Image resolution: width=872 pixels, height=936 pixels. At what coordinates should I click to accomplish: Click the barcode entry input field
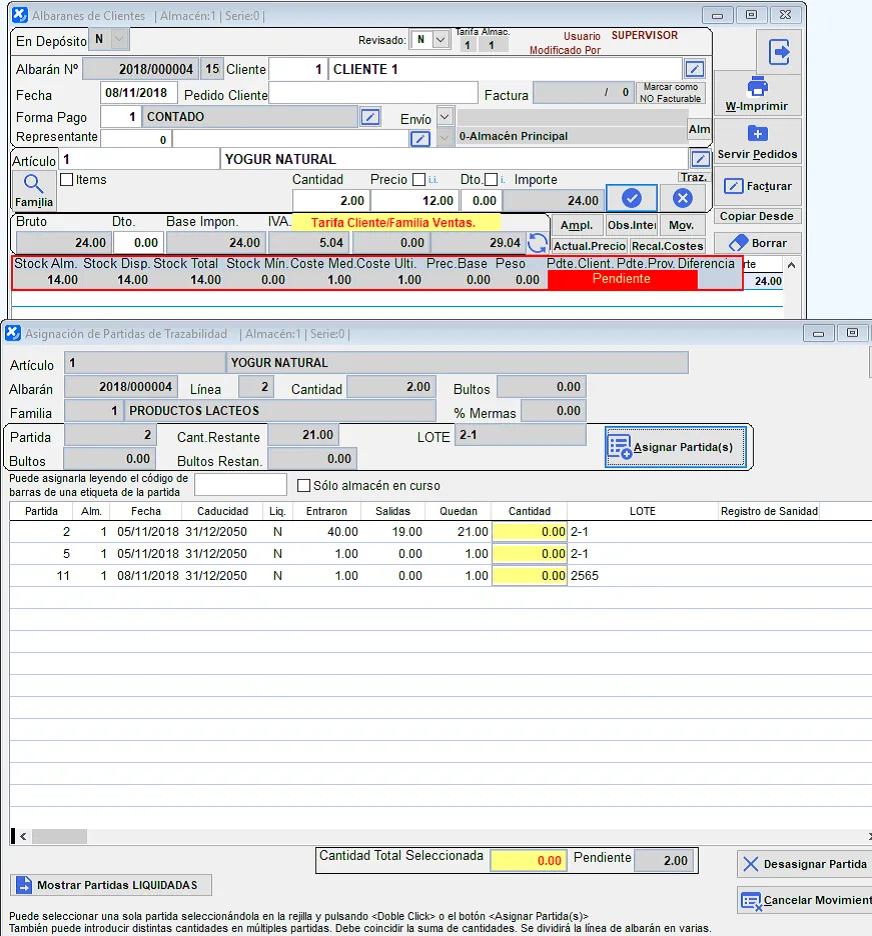pyautogui.click(x=240, y=485)
